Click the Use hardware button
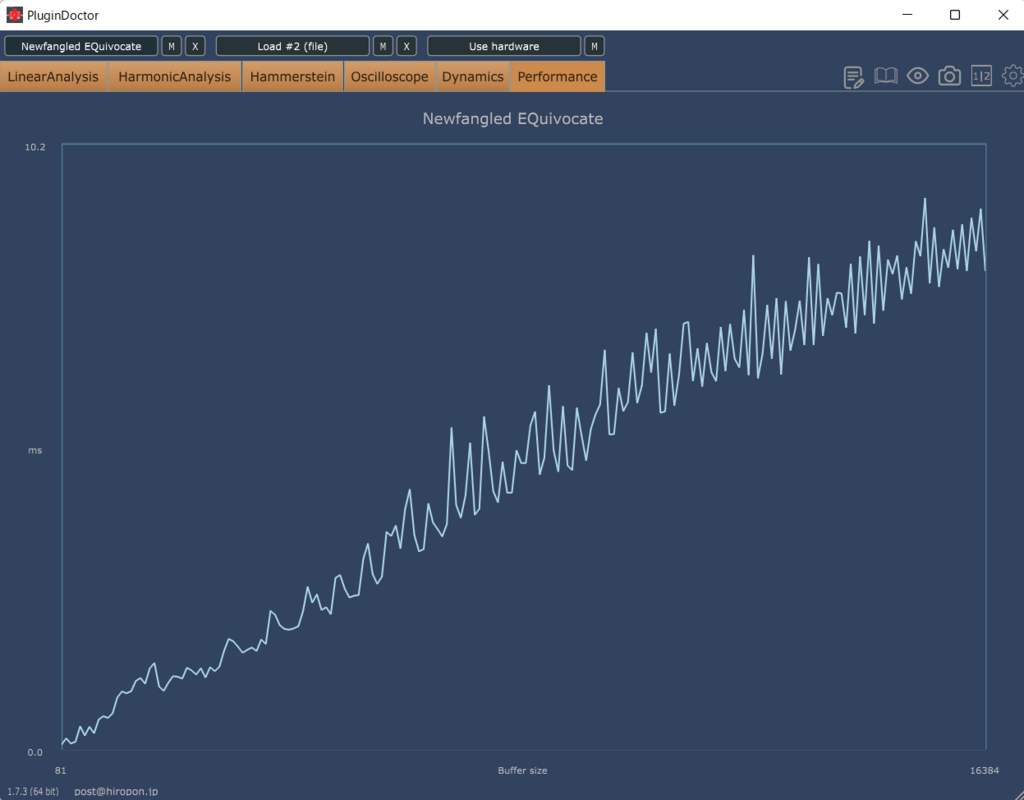The image size is (1024, 800). coord(504,46)
